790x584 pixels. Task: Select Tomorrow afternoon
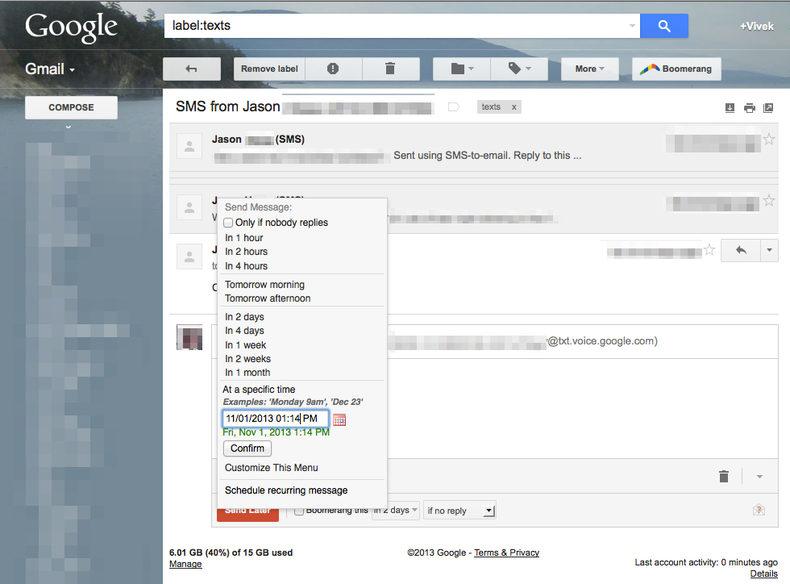point(268,298)
